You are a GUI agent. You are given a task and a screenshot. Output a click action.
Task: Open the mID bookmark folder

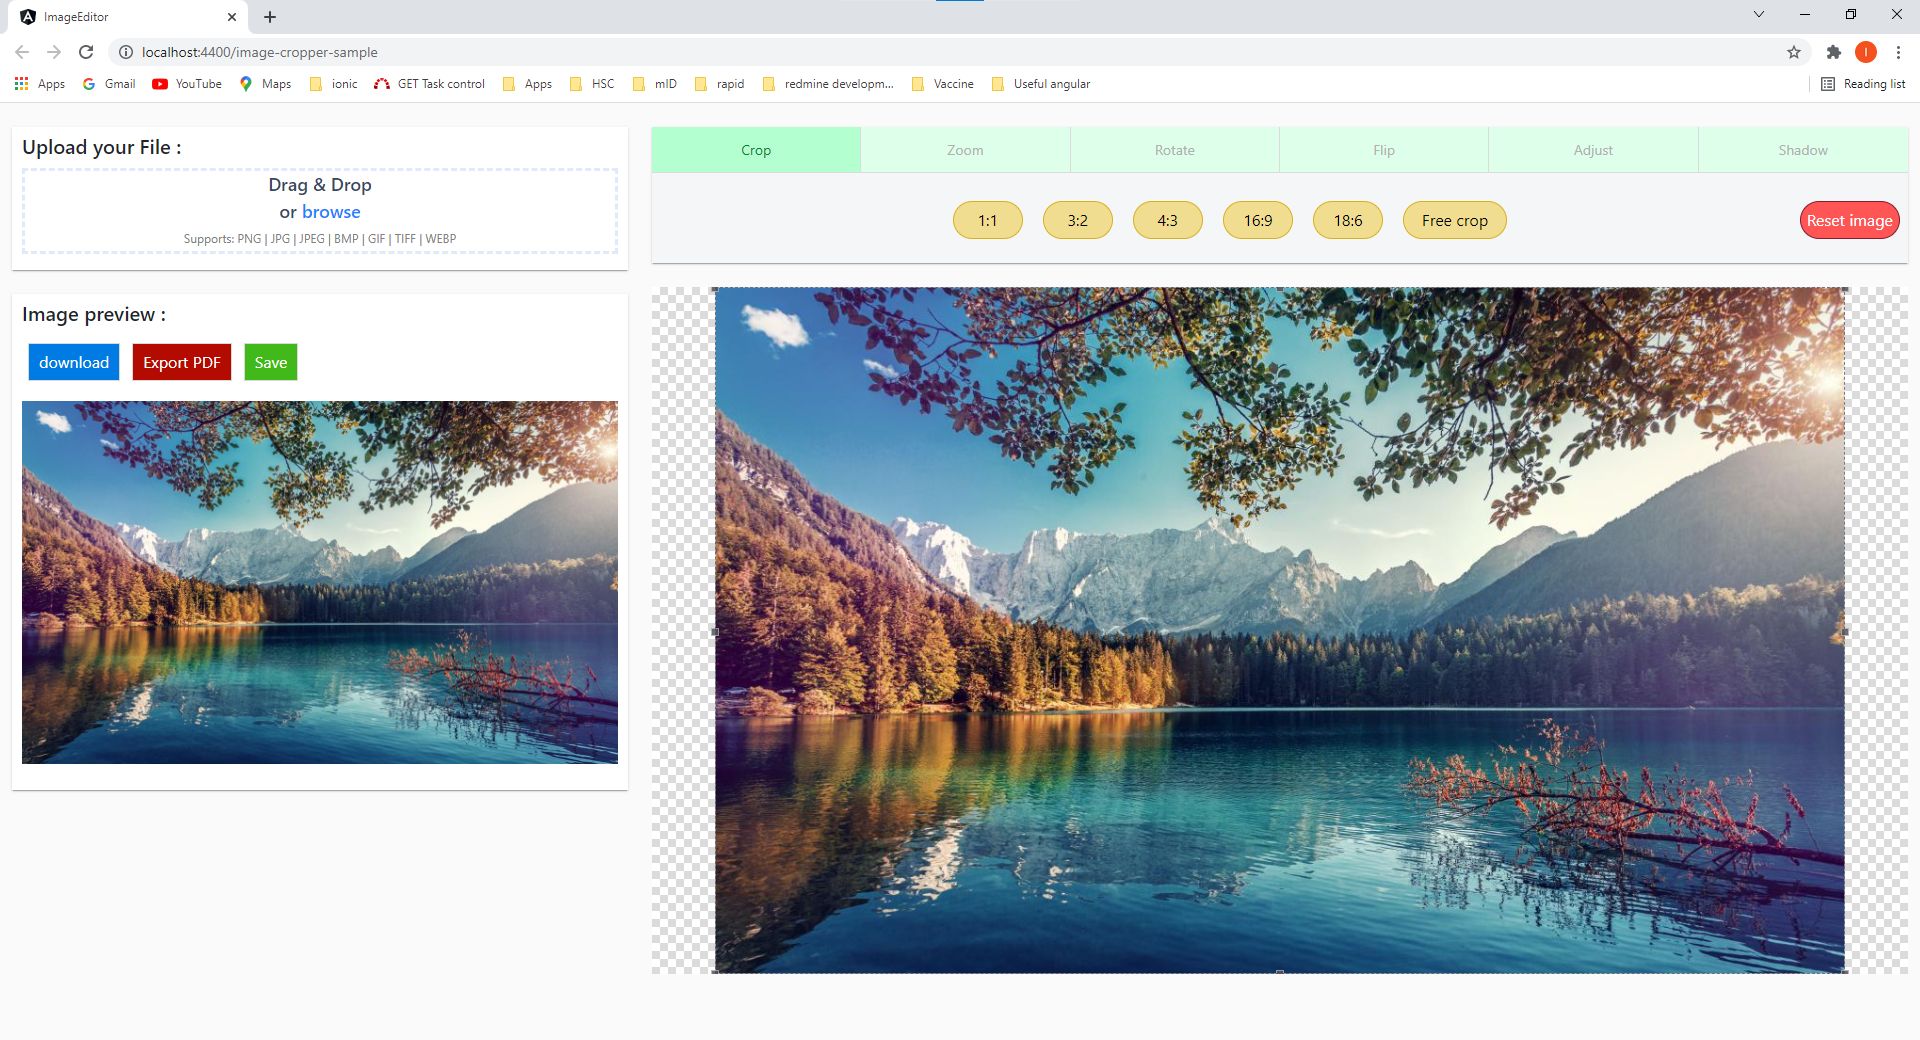[x=655, y=84]
